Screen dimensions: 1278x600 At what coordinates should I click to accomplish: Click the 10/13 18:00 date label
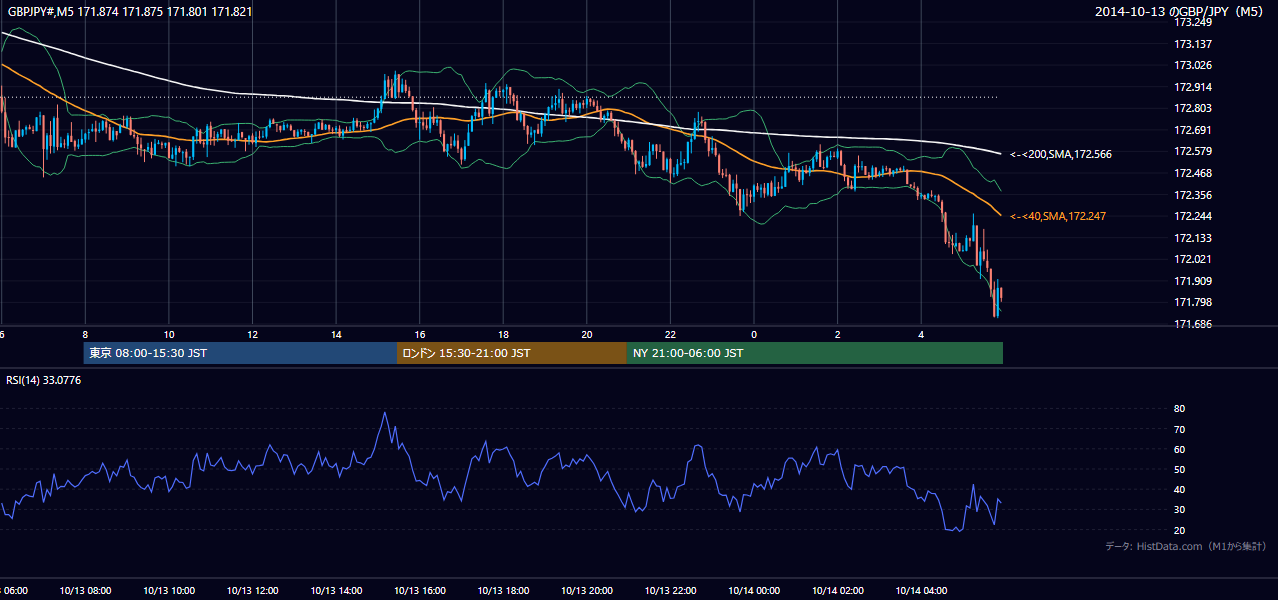(503, 590)
